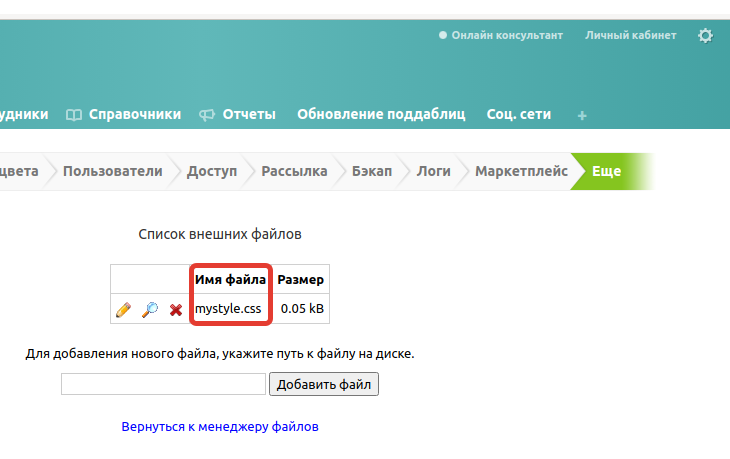Delete mystyle.css with the red X icon
This screenshot has width=730, height=459.
(176, 310)
